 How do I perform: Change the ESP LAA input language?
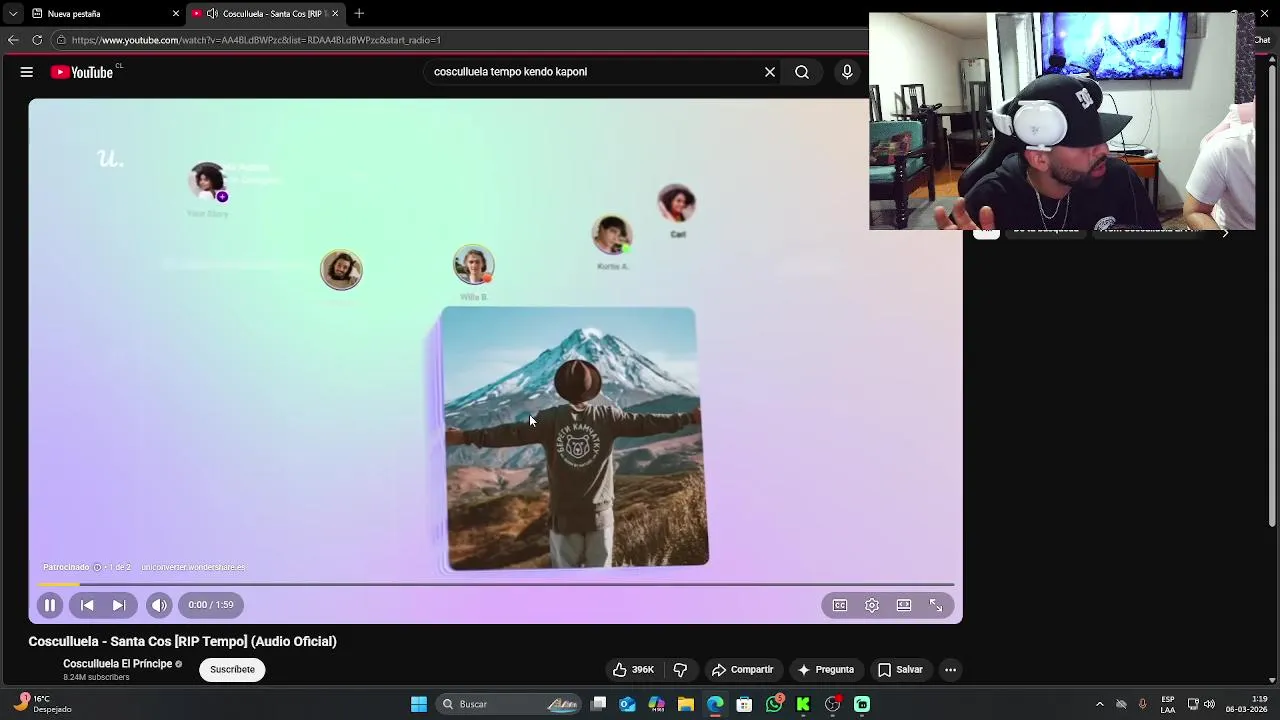coord(1168,704)
